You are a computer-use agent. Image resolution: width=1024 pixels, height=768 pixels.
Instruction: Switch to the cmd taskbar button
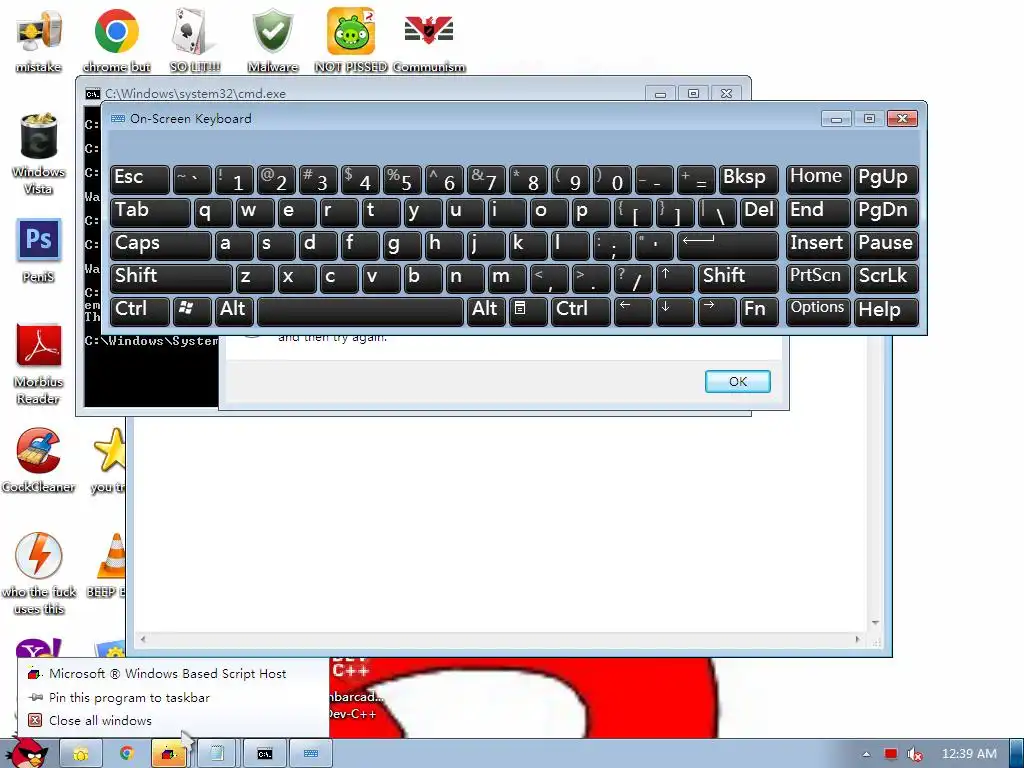tap(264, 754)
